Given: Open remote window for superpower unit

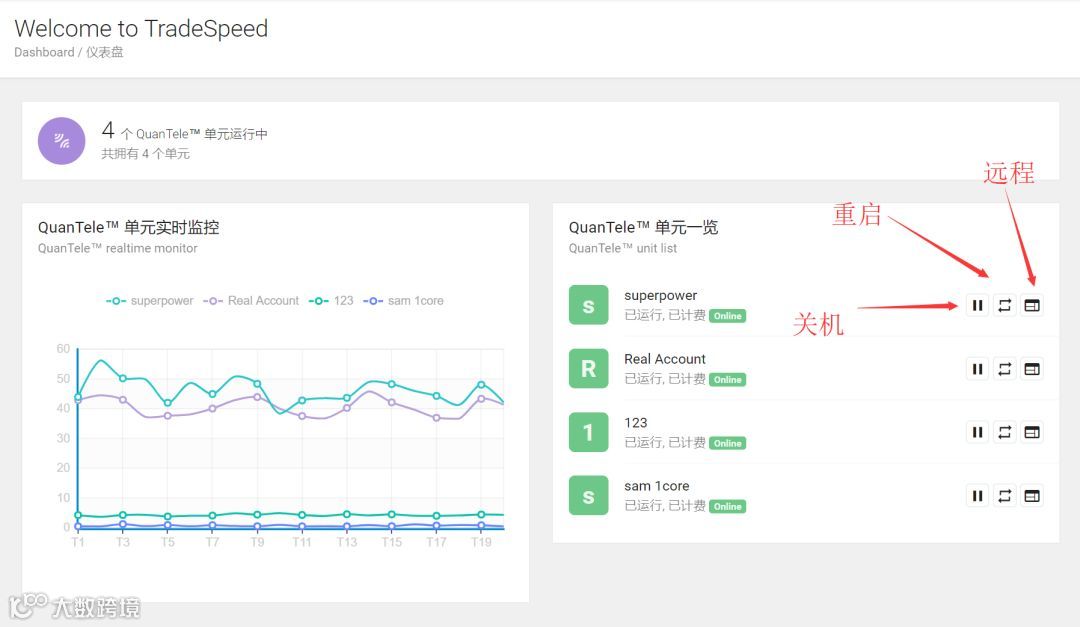Looking at the screenshot, I should tap(1032, 305).
